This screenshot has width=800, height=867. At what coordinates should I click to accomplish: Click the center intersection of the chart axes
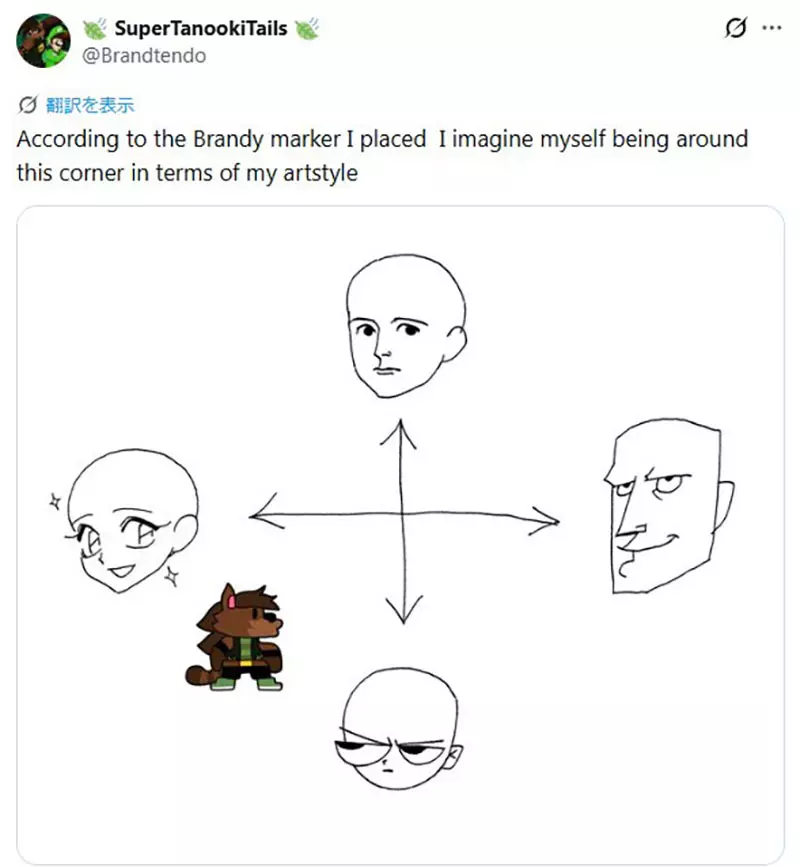tap(402, 516)
